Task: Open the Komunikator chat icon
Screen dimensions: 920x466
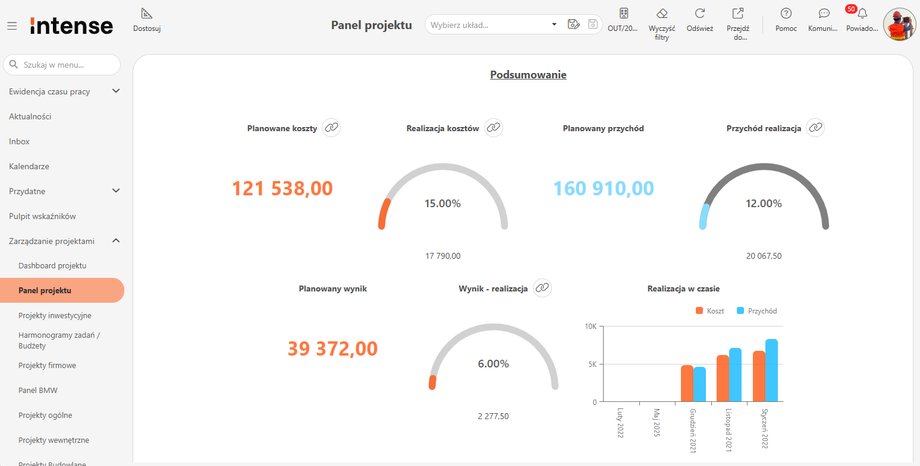Action: click(823, 14)
